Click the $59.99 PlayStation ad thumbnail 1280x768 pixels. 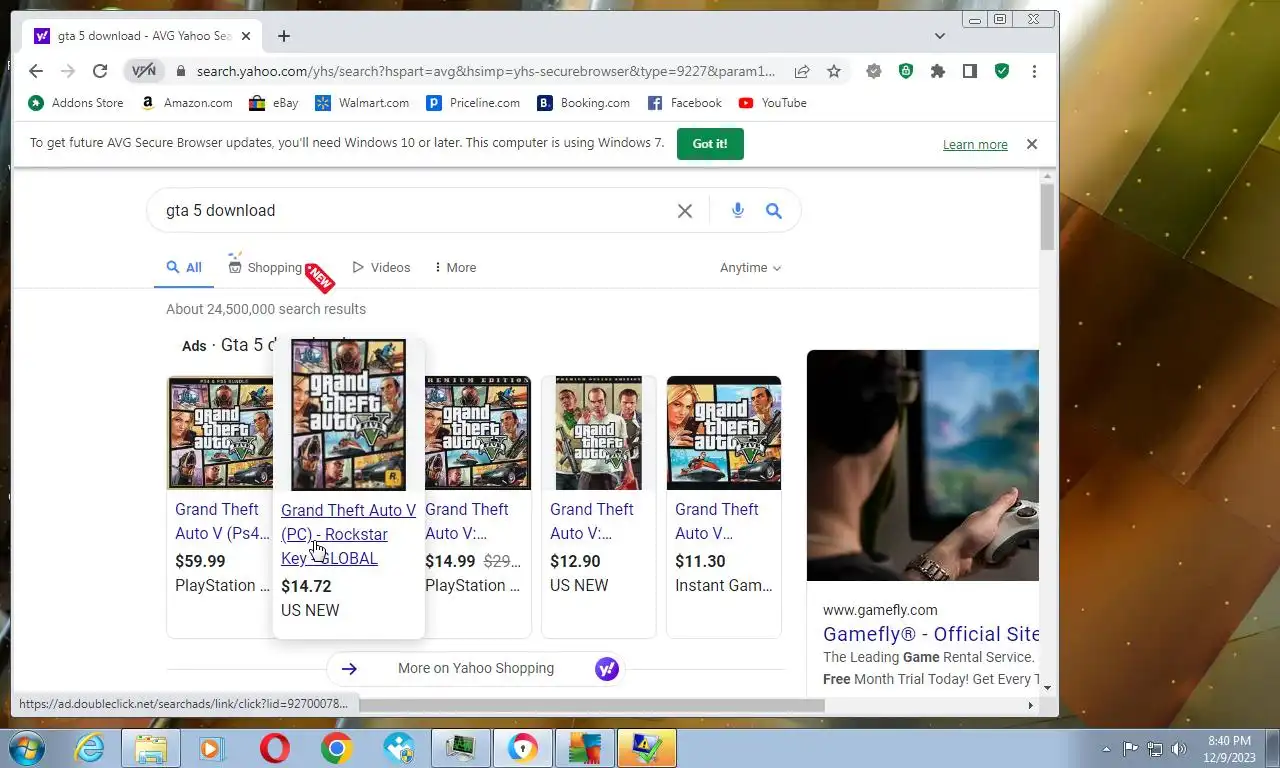coord(220,433)
